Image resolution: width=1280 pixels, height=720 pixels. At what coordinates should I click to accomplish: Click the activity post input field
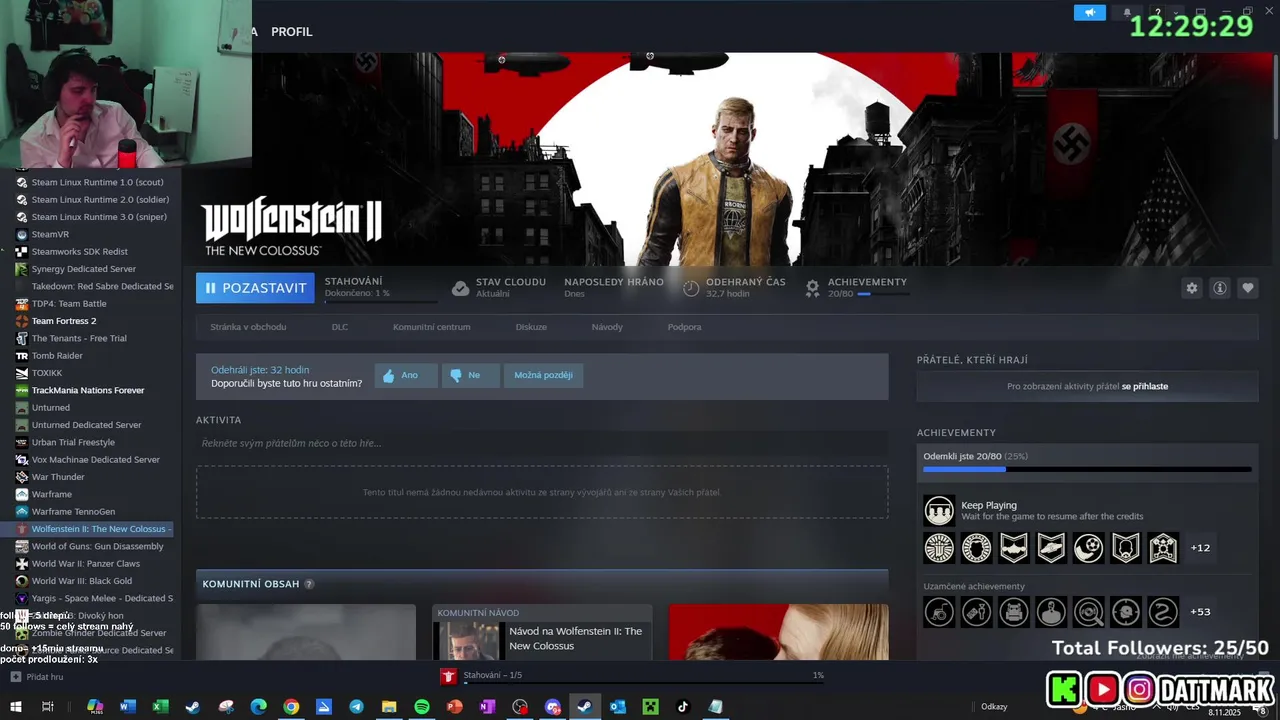542,443
